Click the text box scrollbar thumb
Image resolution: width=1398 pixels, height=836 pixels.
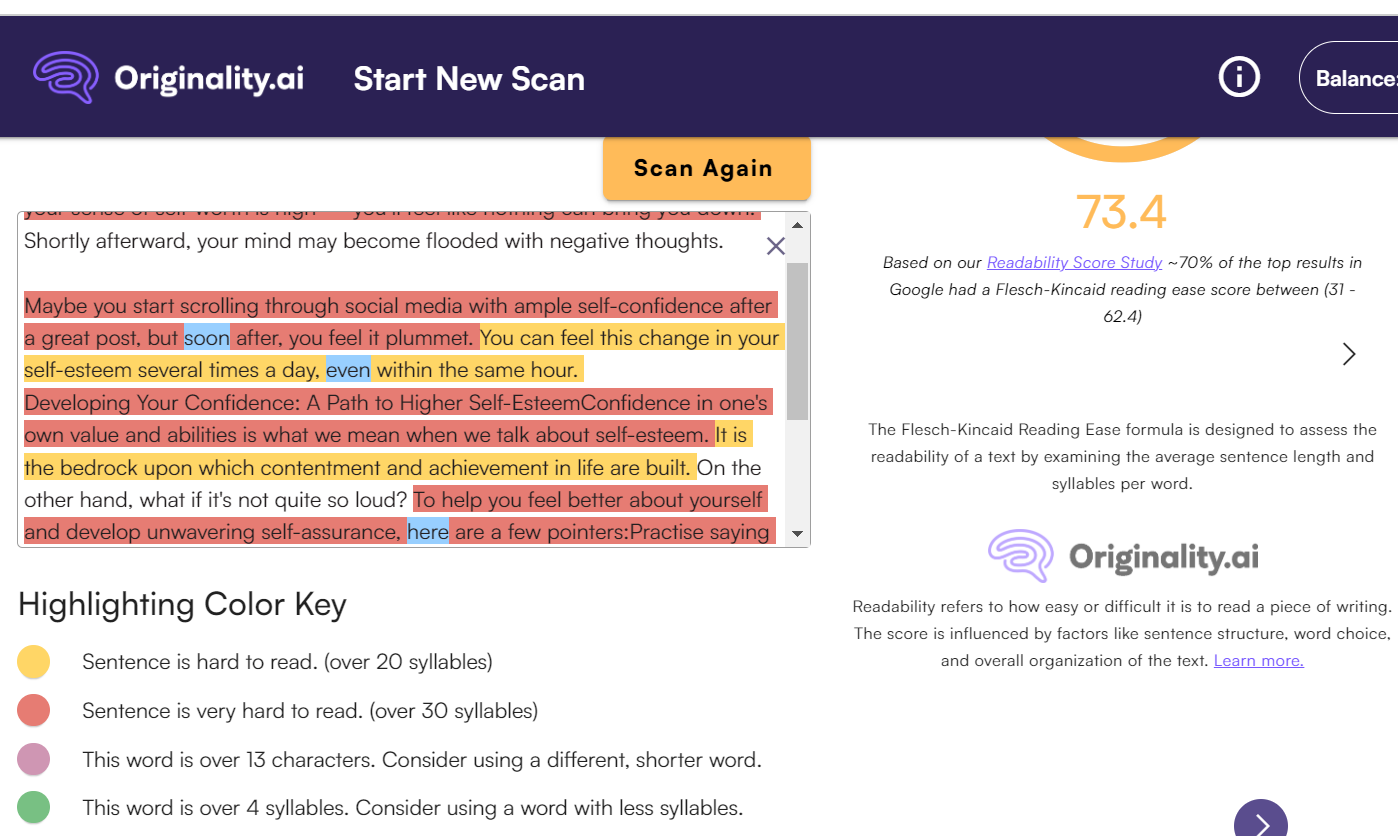point(797,340)
